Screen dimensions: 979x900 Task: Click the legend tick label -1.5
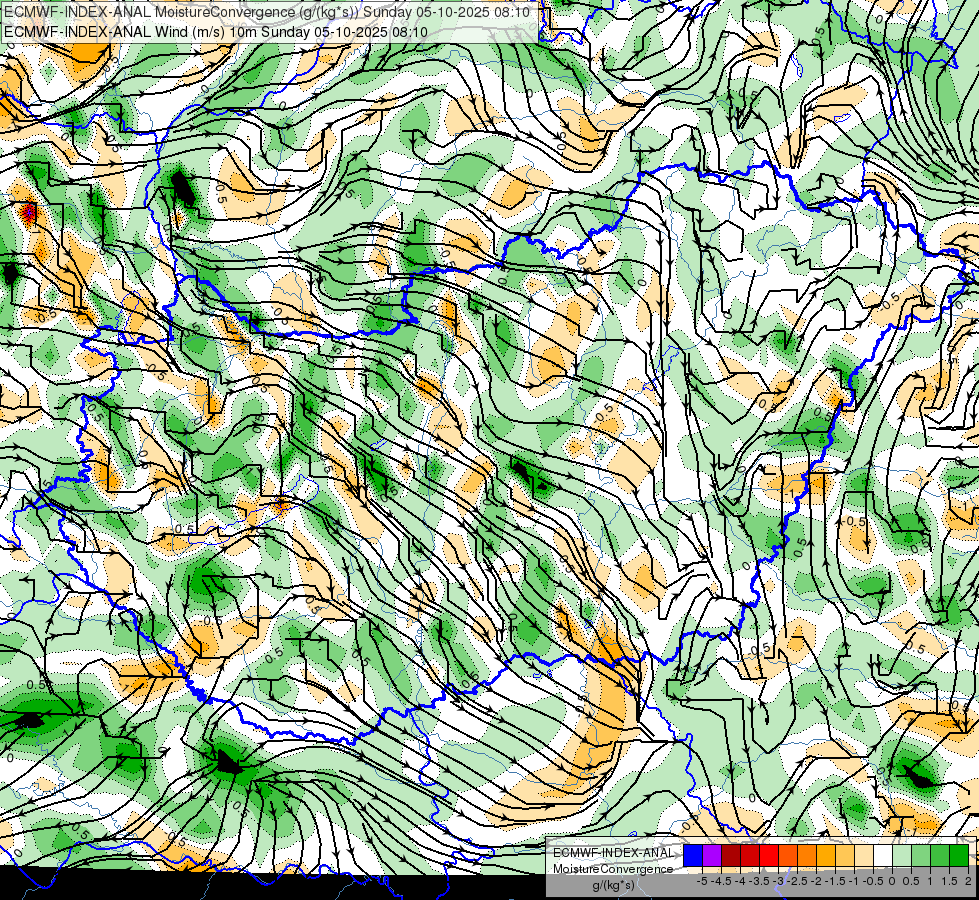click(x=835, y=881)
